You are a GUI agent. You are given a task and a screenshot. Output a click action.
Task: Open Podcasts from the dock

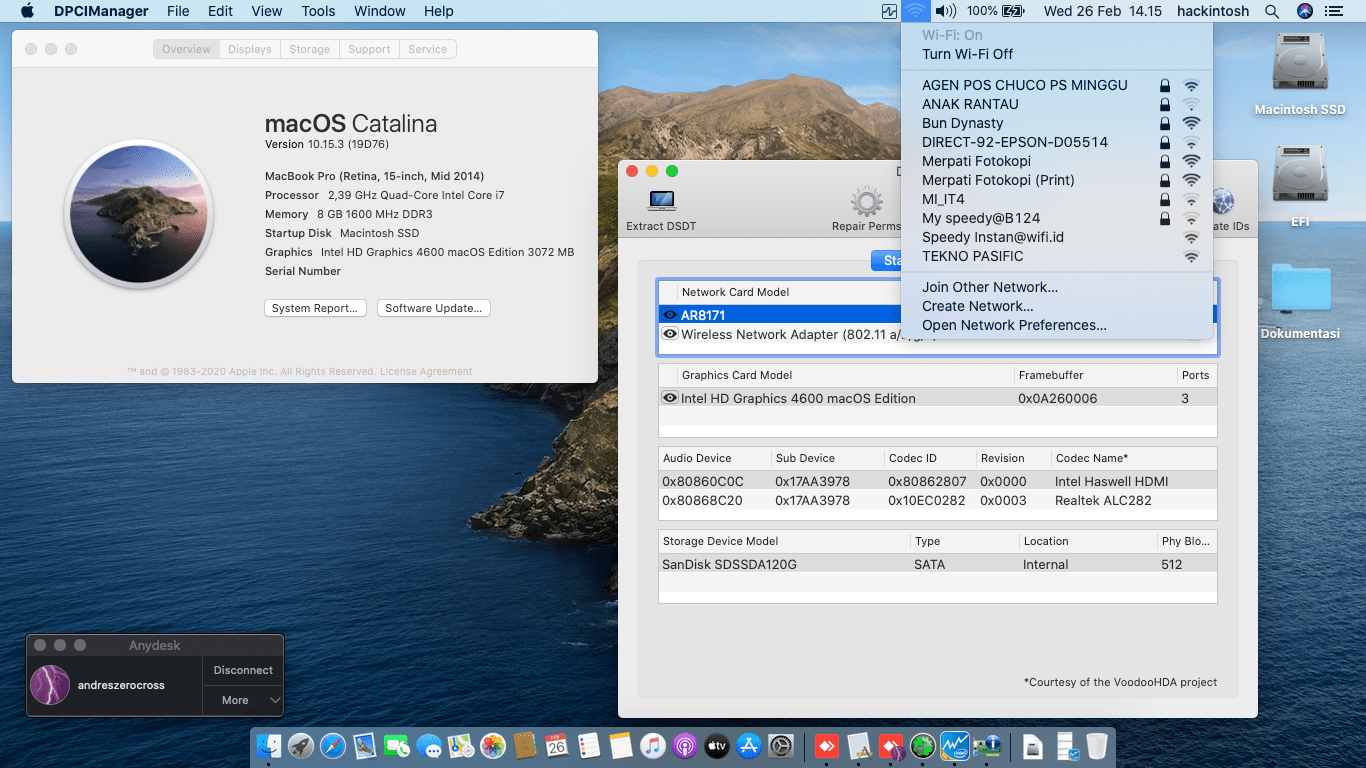pyautogui.click(x=684, y=745)
